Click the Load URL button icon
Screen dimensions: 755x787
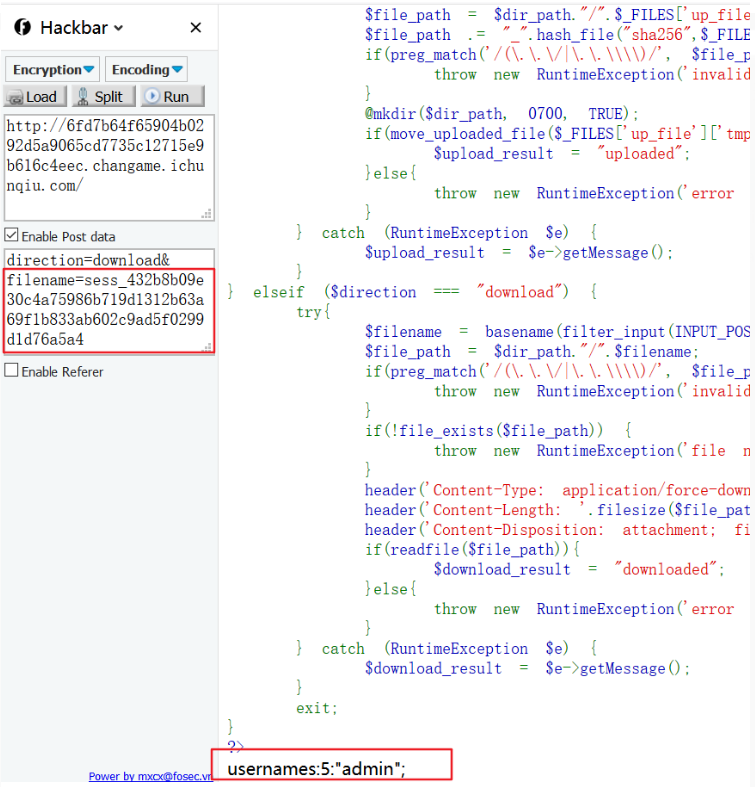point(15,97)
